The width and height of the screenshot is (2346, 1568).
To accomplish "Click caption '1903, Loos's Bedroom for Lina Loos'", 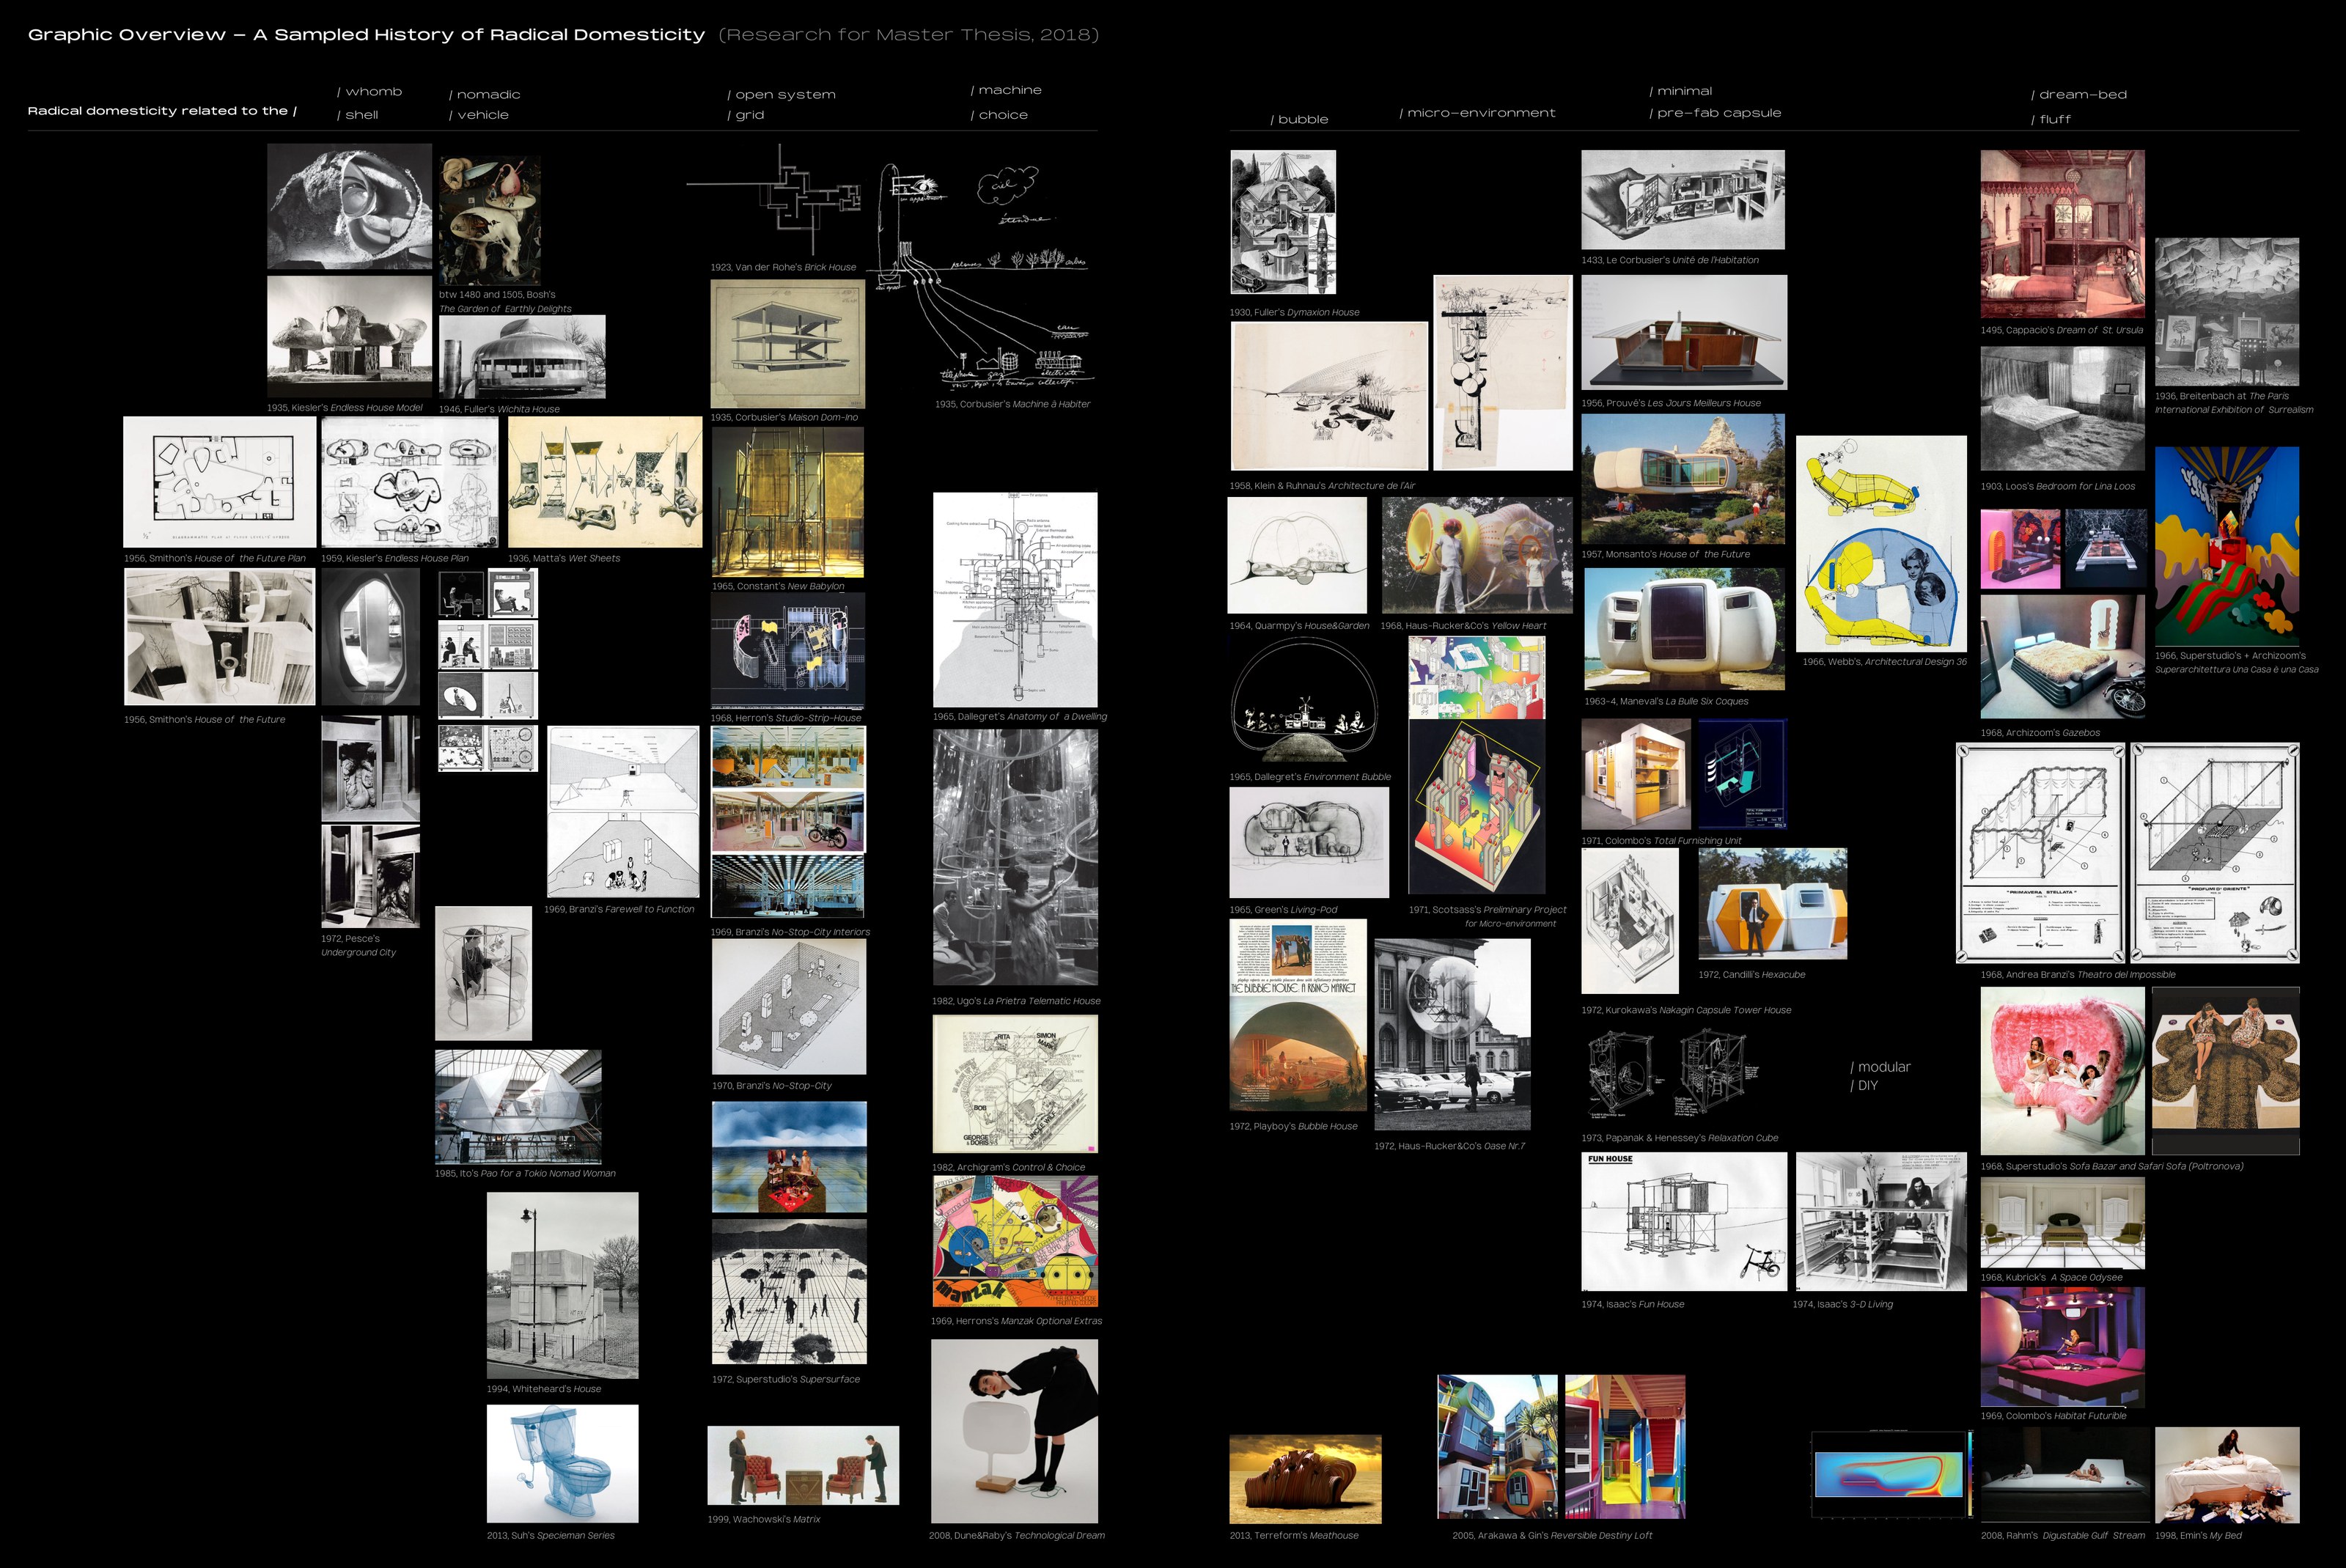I will point(2058,487).
